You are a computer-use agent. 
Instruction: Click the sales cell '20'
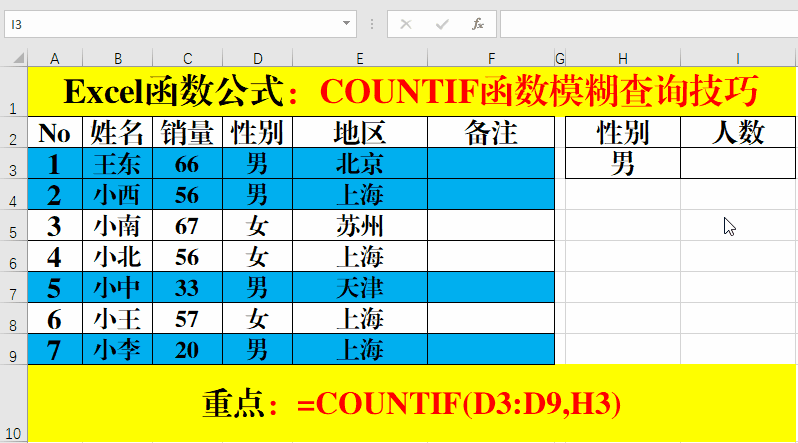(187, 350)
